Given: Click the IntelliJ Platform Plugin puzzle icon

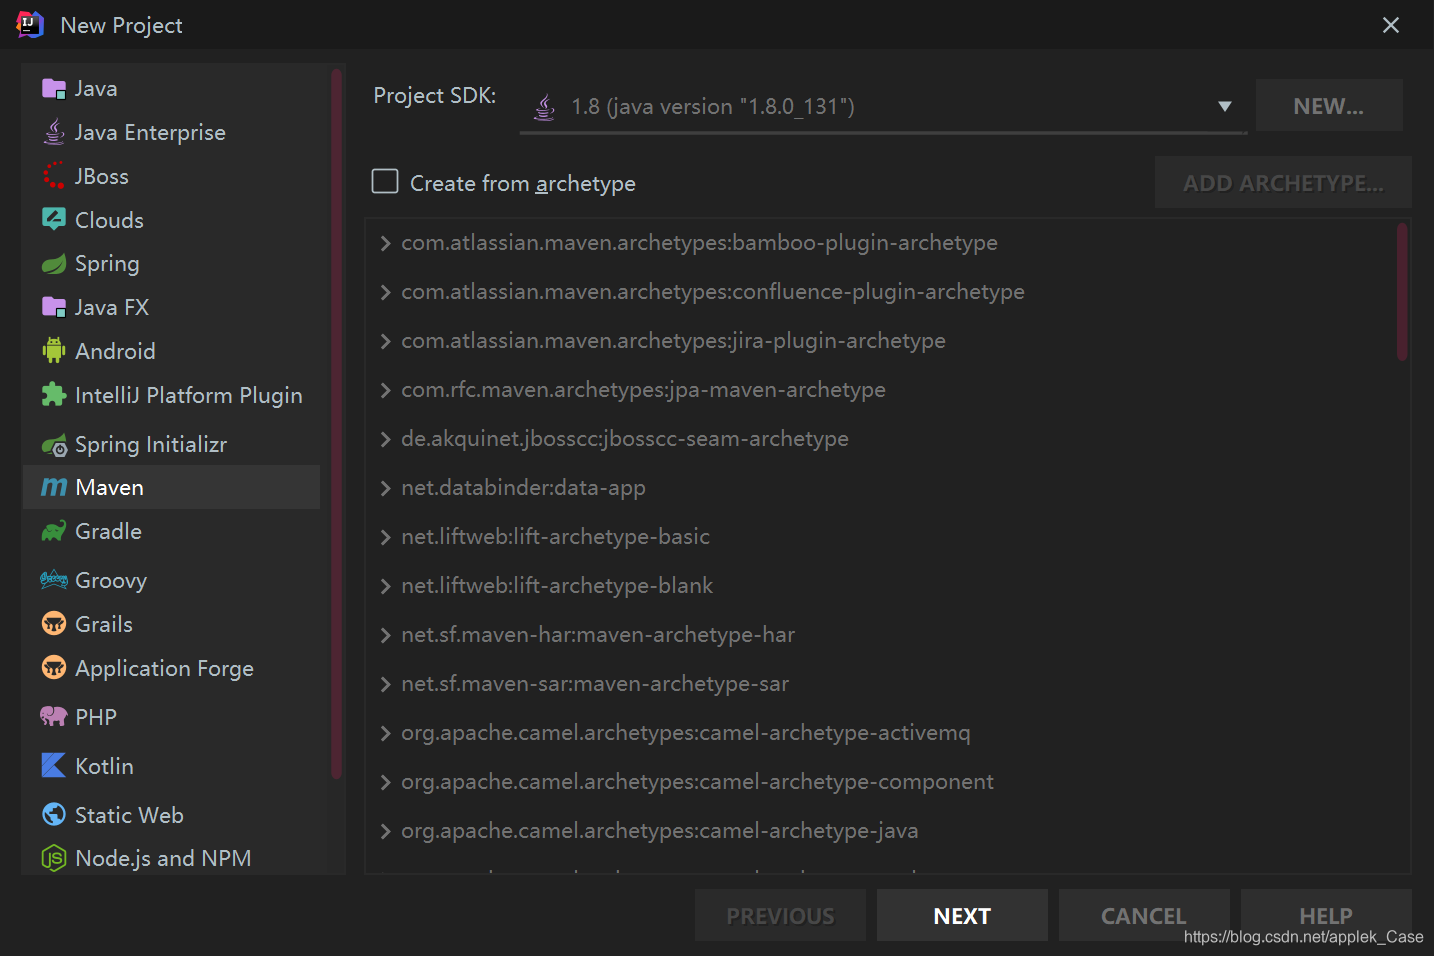Looking at the screenshot, I should [x=54, y=395].
